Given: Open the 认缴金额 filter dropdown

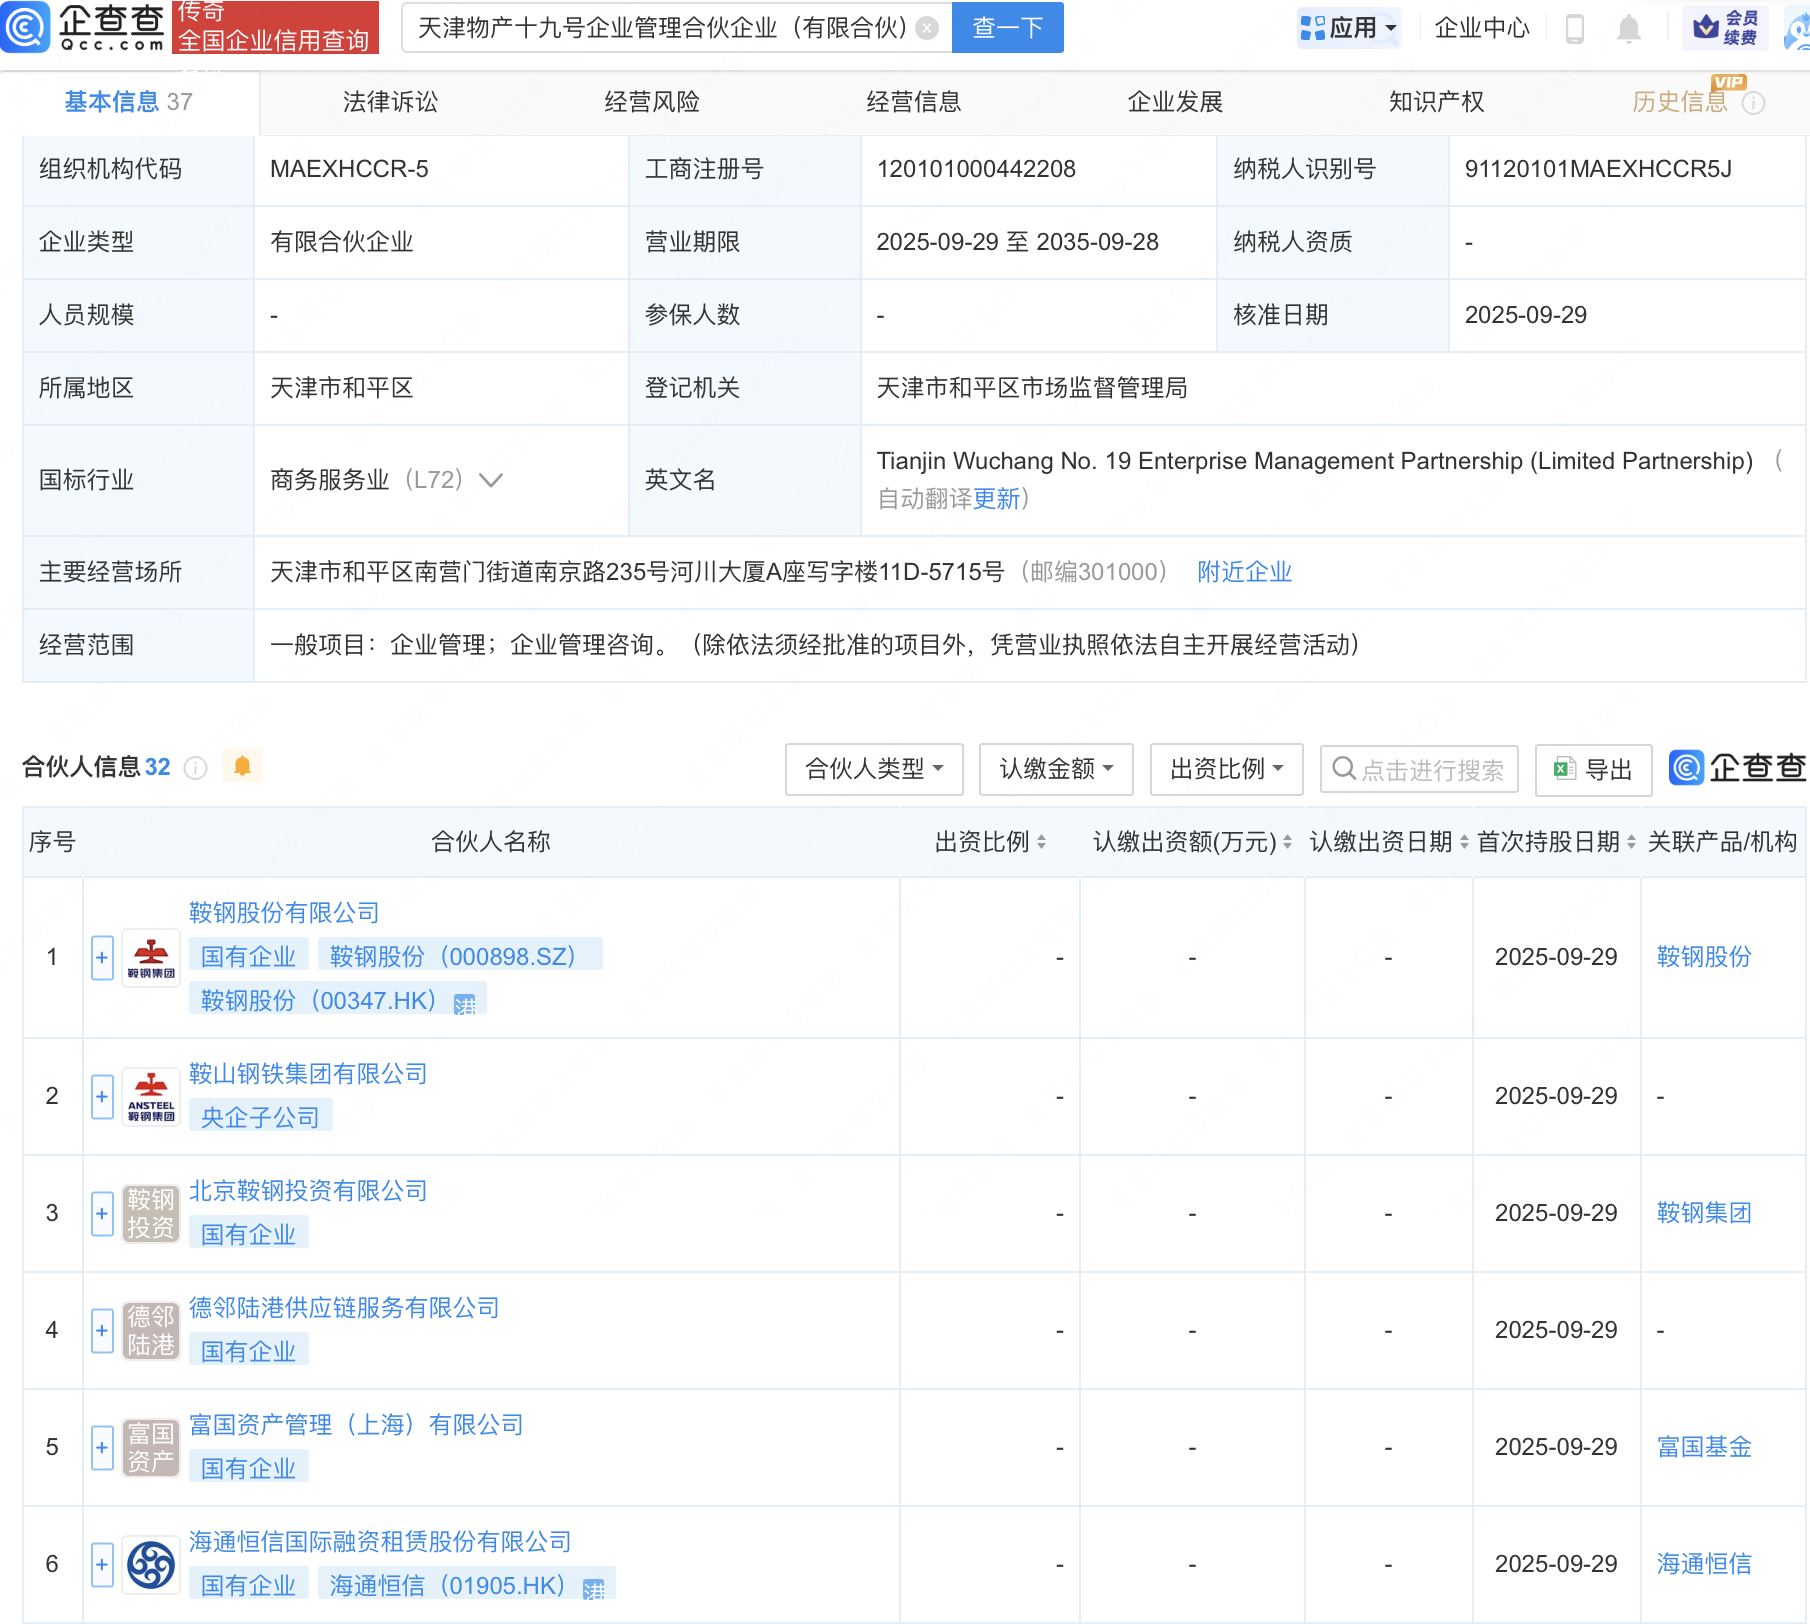Looking at the screenshot, I should [1056, 769].
